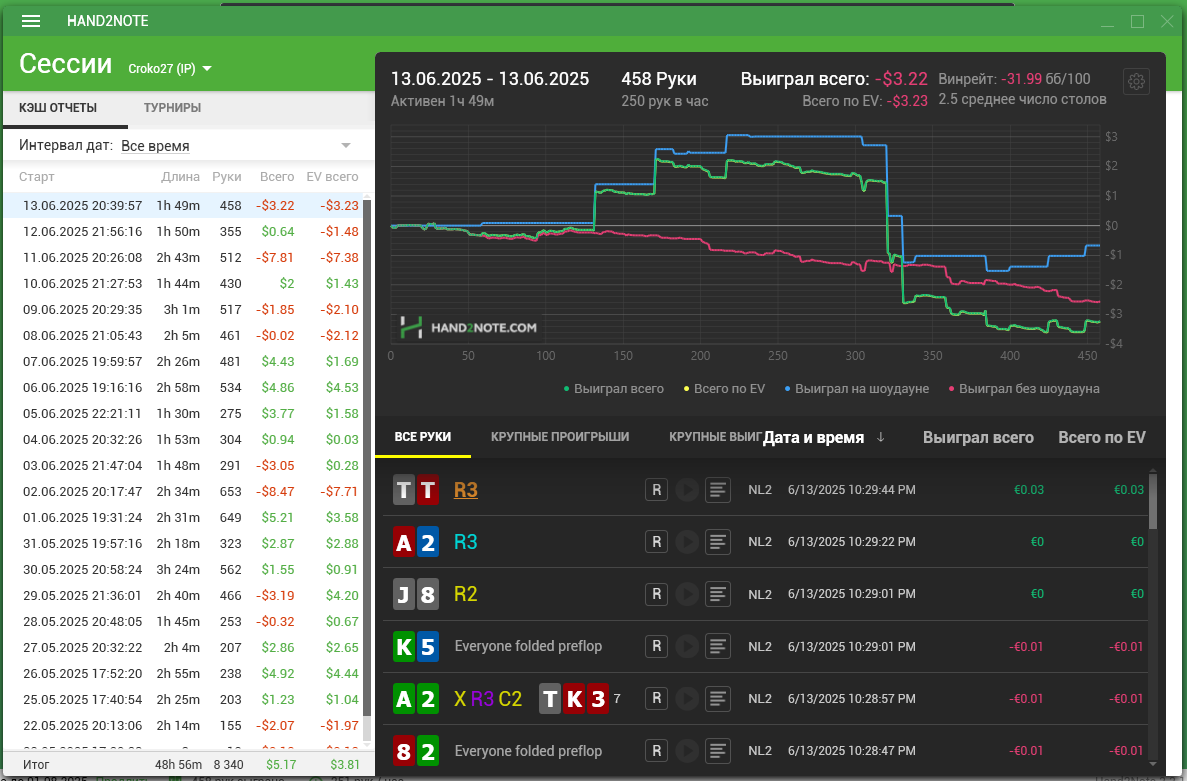Open the Croko27 (IP) player dropdown
1187x781 pixels.
pyautogui.click(x=170, y=68)
